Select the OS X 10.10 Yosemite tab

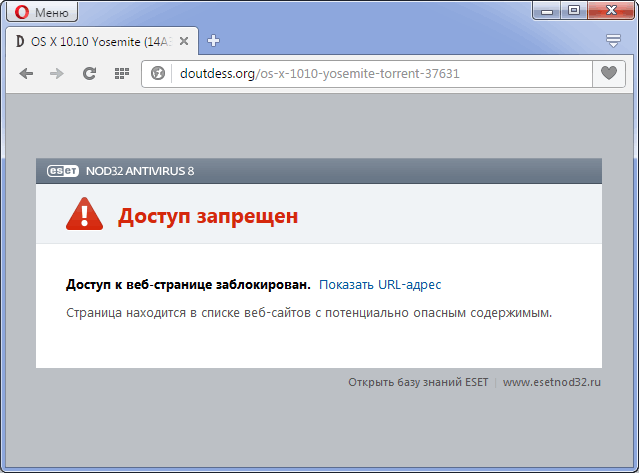102,41
